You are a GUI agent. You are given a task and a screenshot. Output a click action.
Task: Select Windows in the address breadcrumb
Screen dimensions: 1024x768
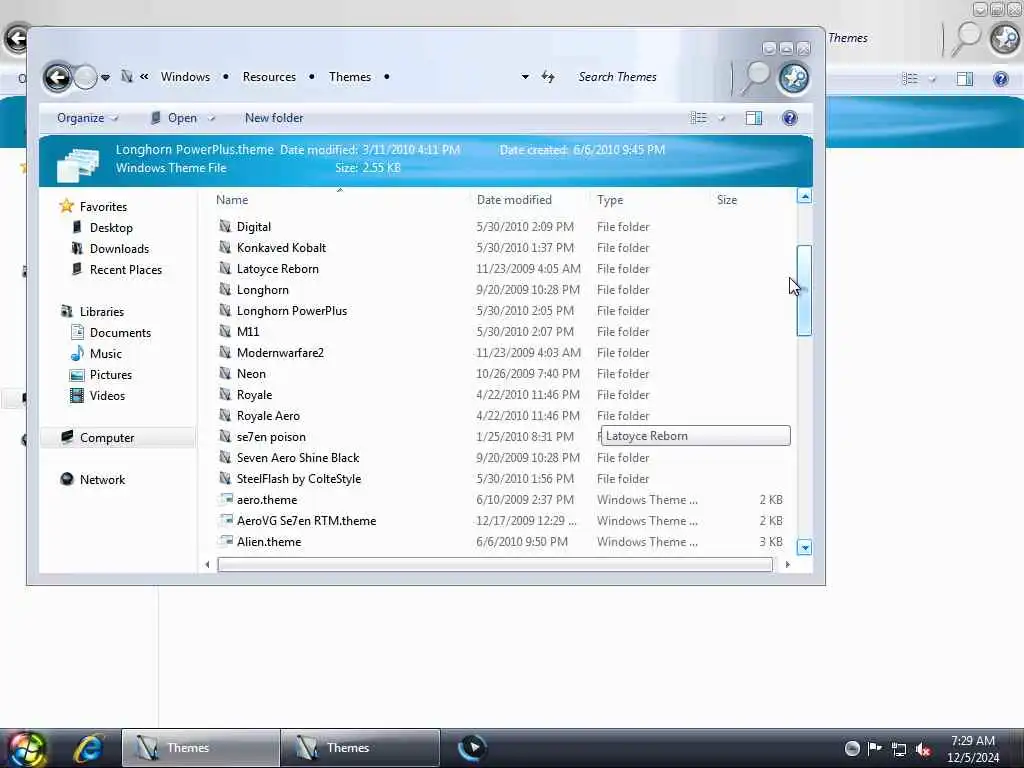185,77
